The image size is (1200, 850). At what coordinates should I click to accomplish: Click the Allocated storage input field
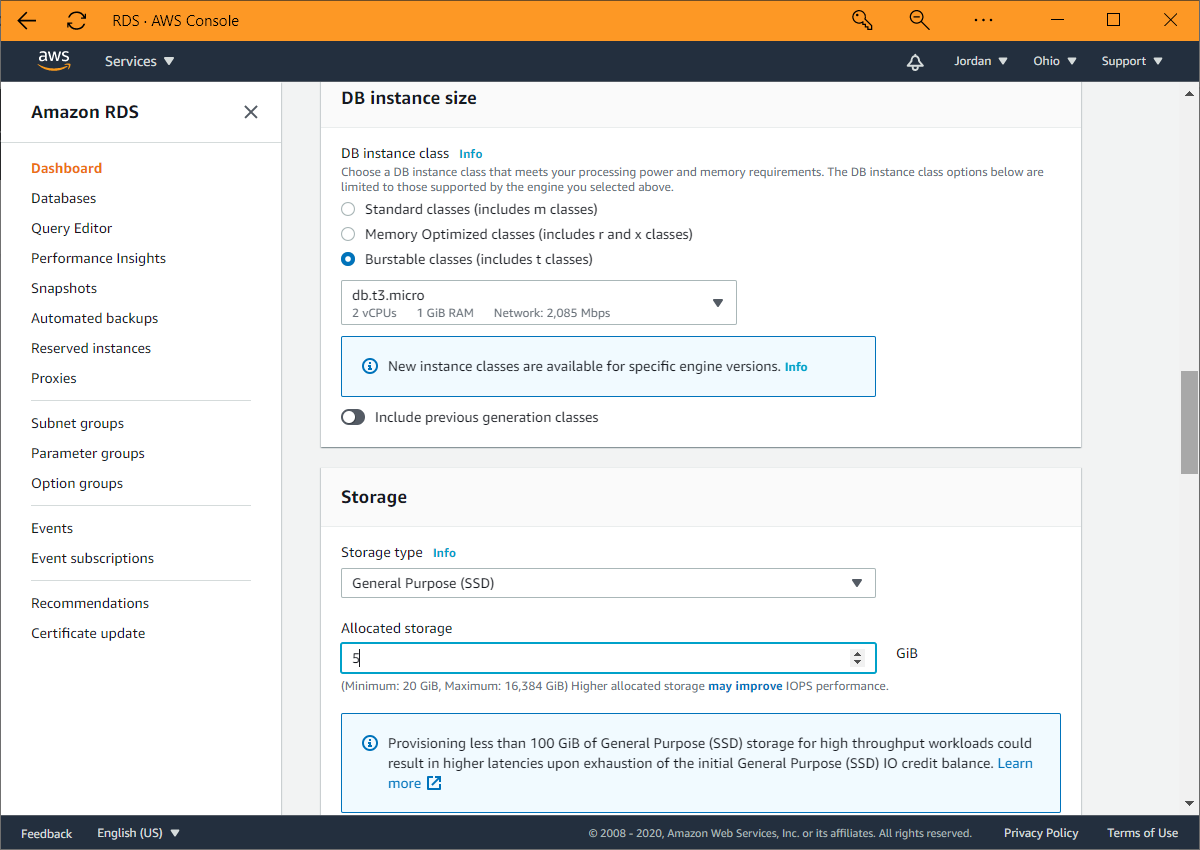click(608, 658)
